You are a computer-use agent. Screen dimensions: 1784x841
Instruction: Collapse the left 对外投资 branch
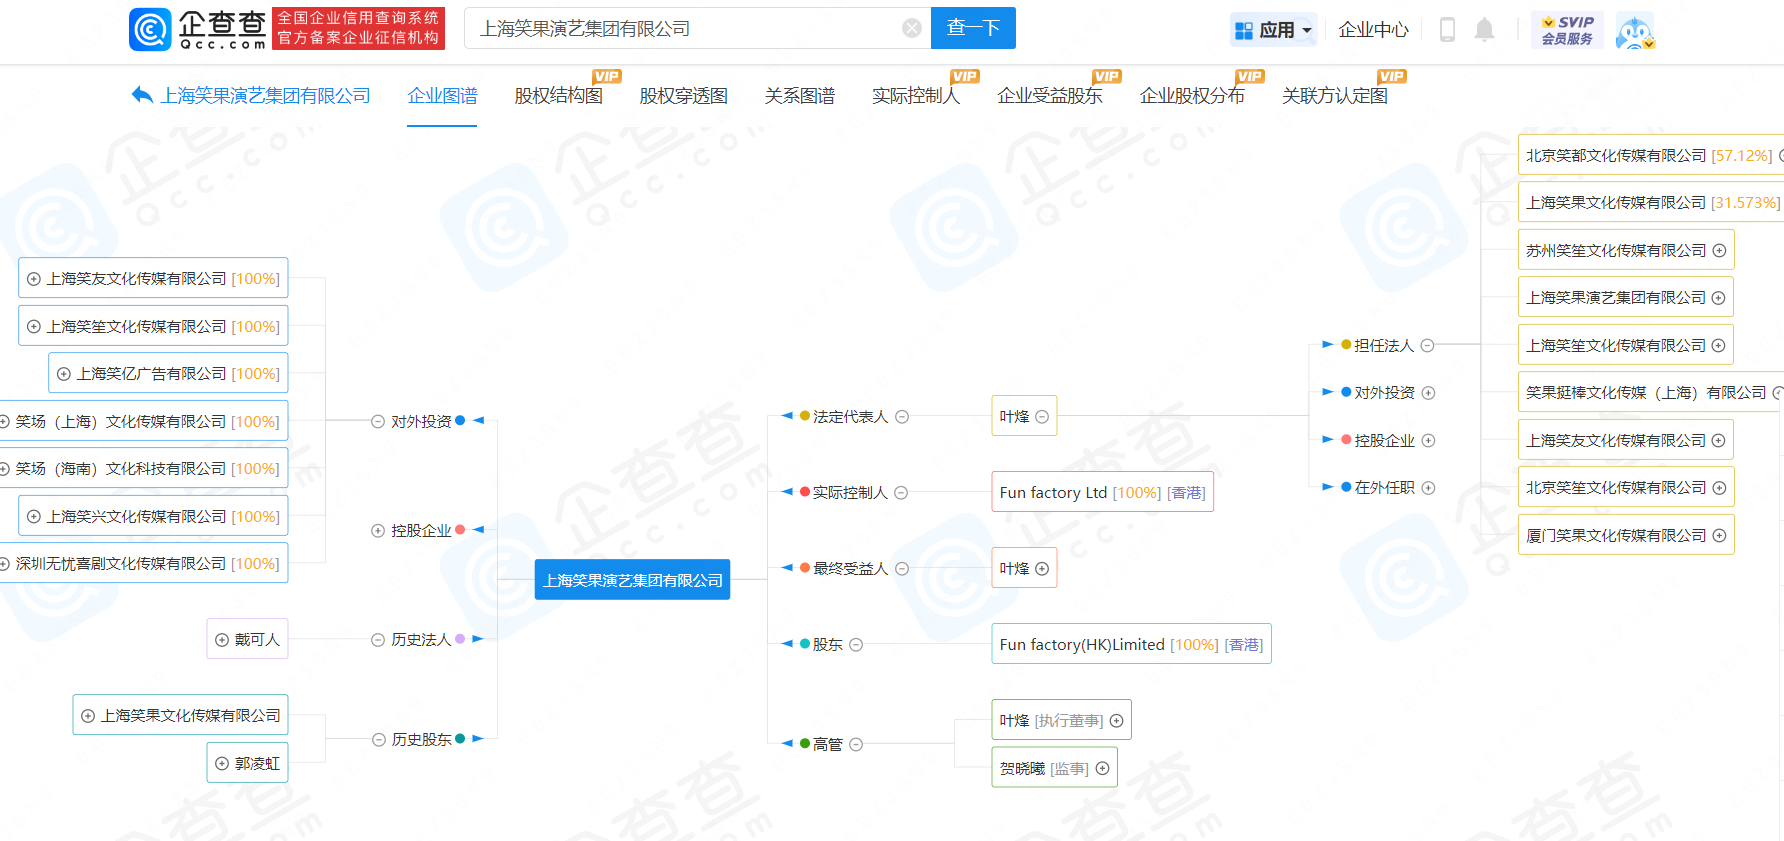tap(378, 422)
